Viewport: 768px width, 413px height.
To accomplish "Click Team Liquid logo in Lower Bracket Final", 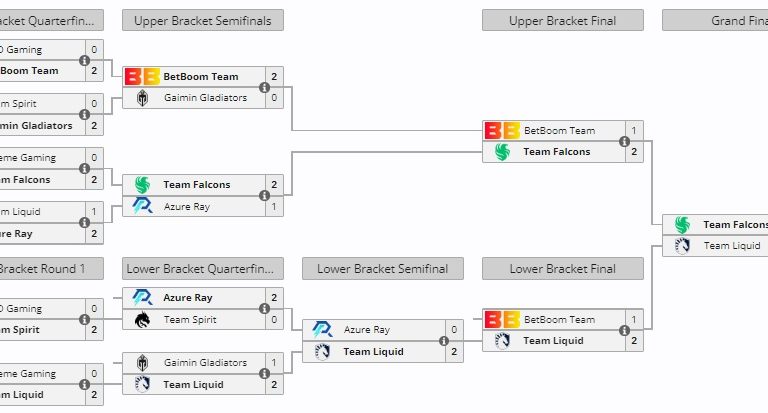I will point(502,341).
